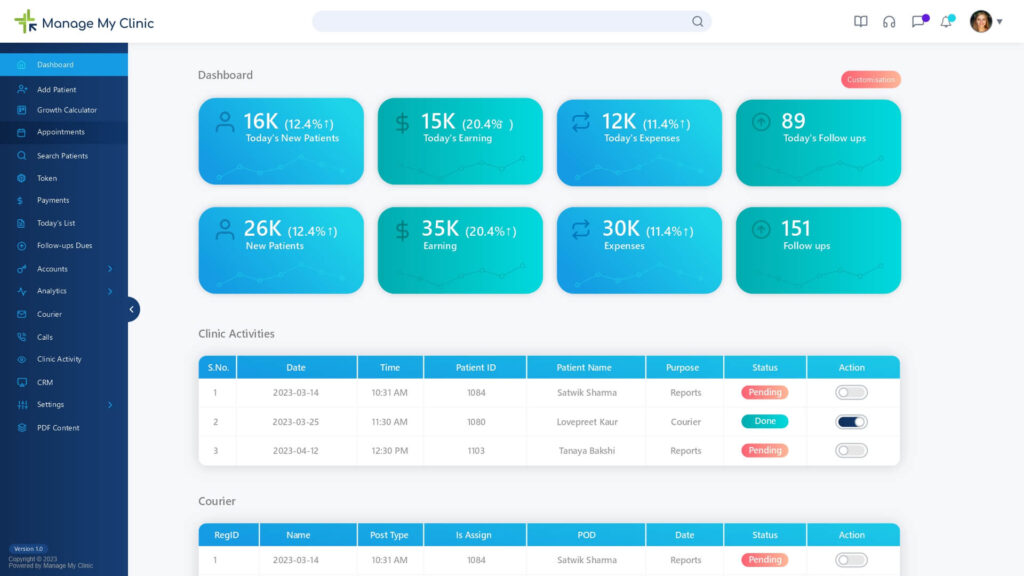Screen dimensions: 1024x576
Task: Click the notification bell icon
Action: 945,21
